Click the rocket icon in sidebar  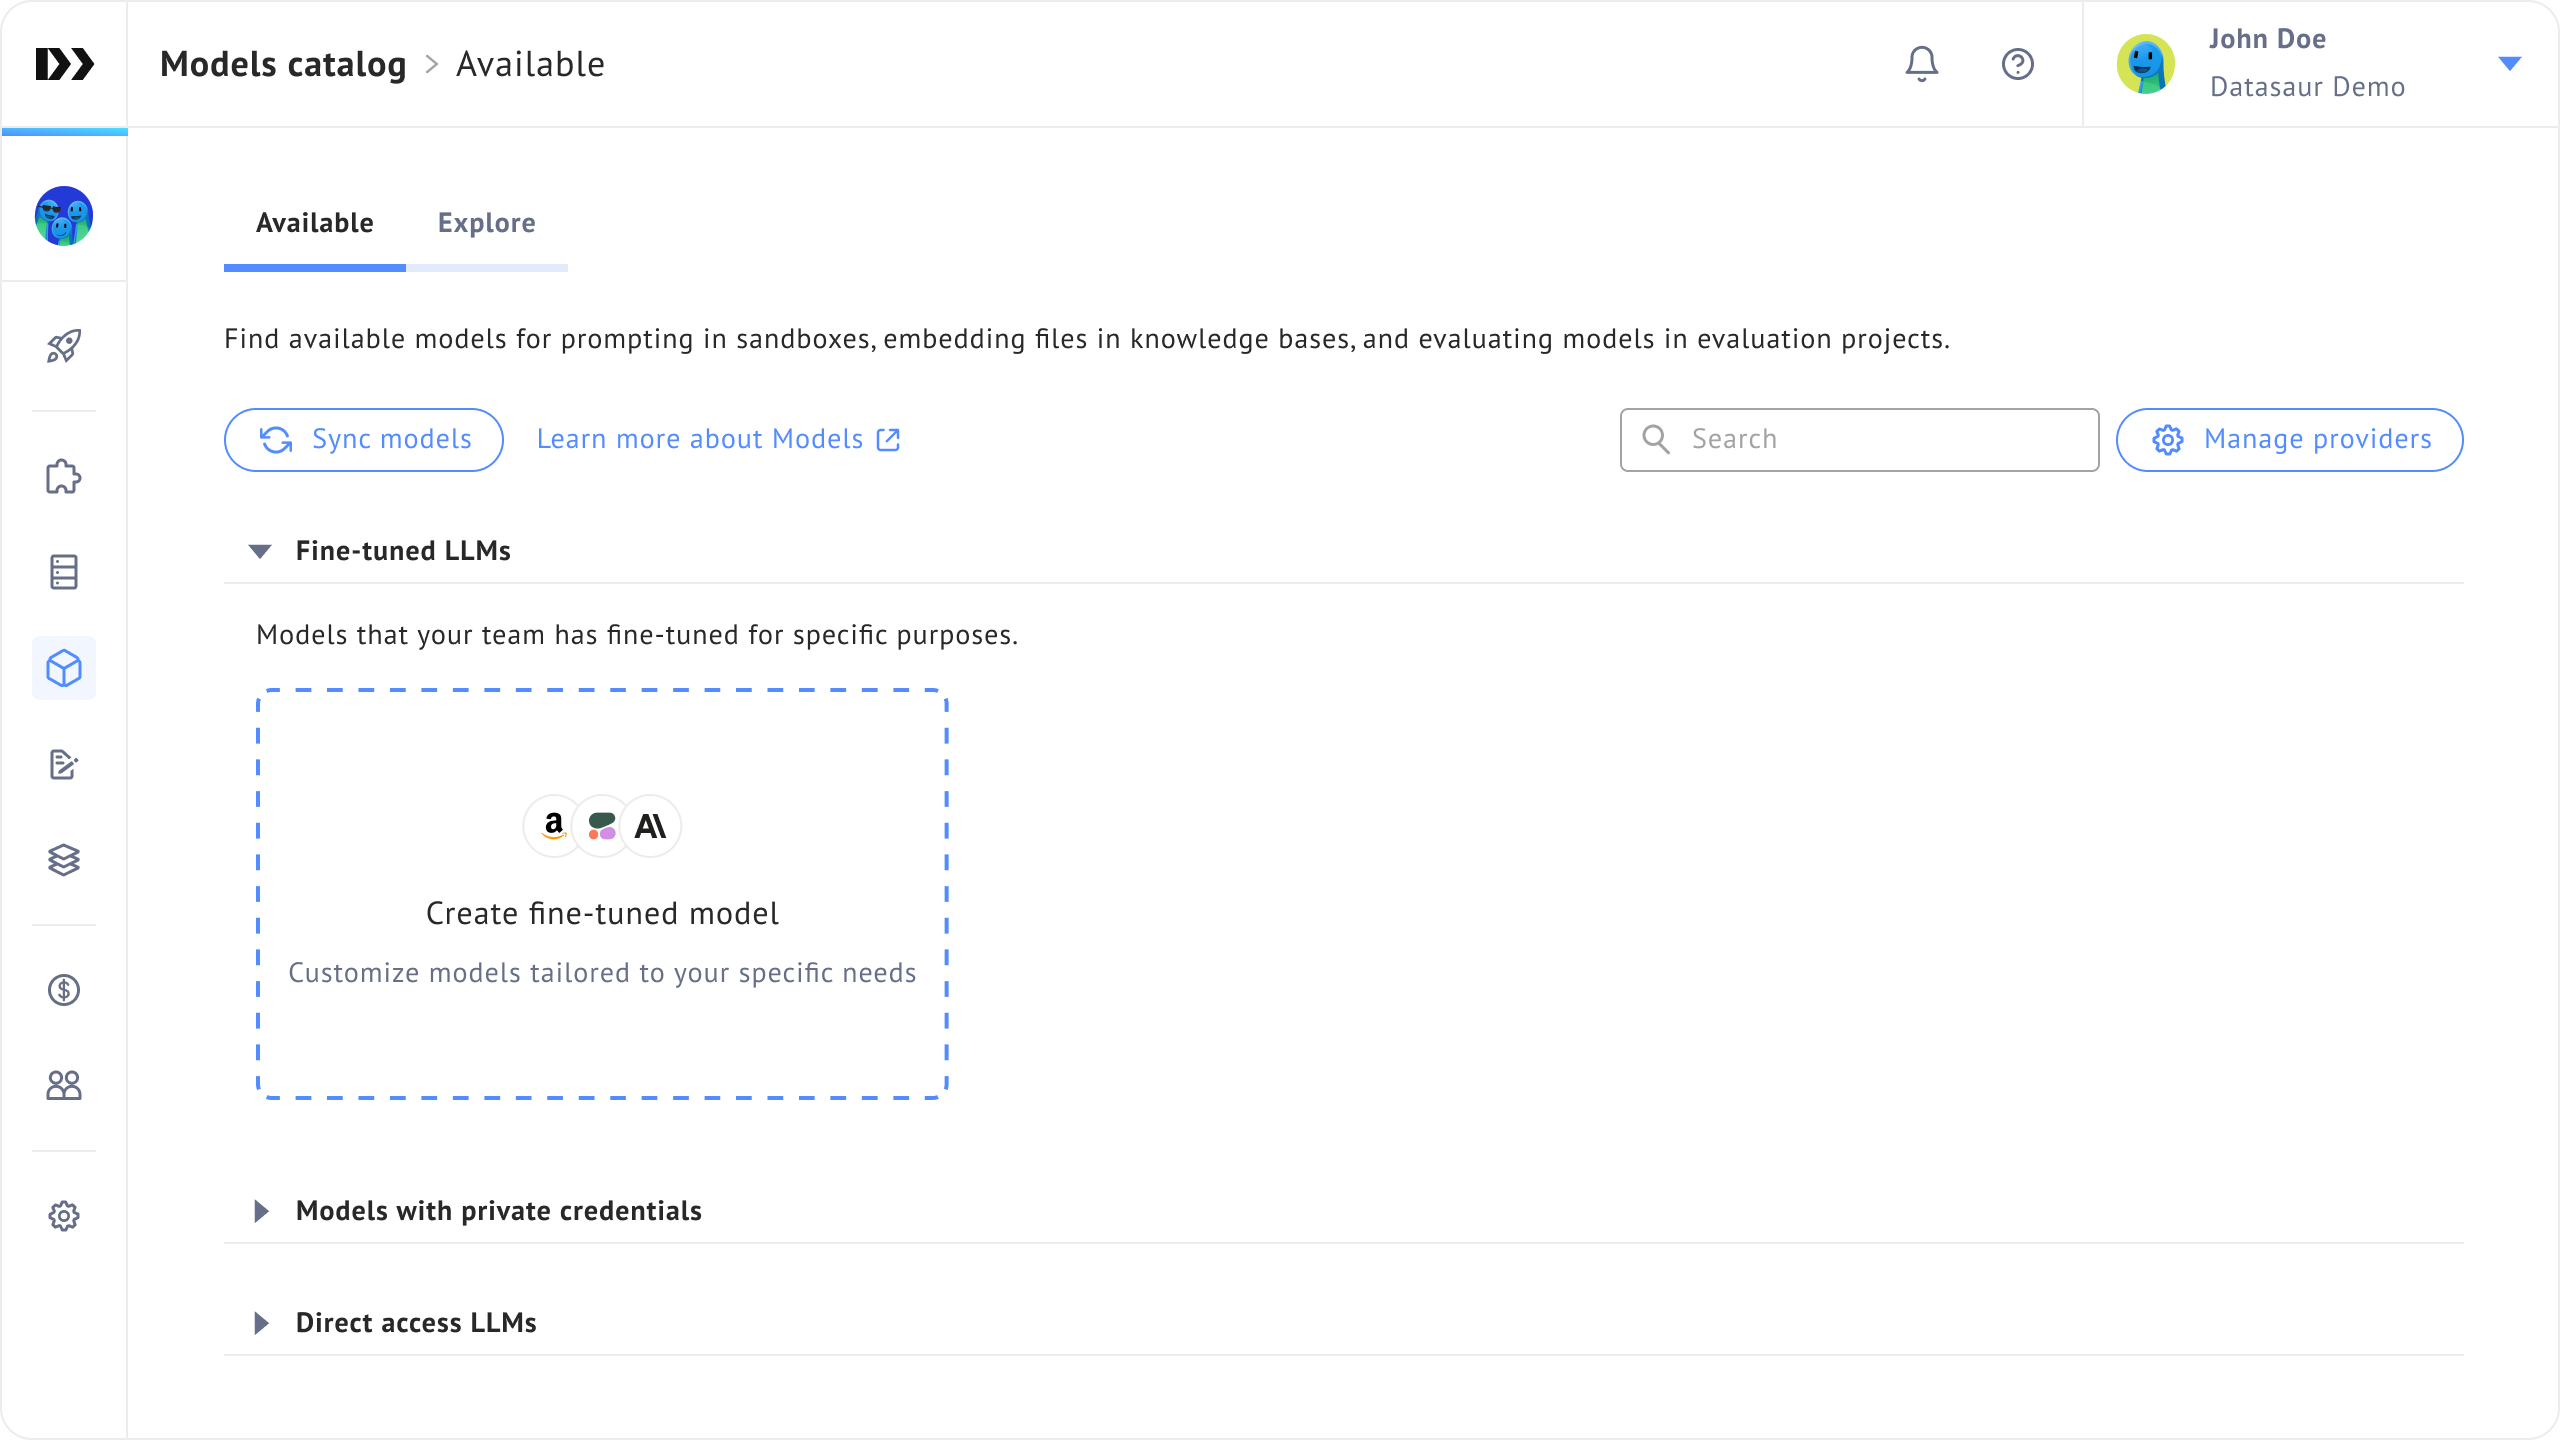(64, 346)
